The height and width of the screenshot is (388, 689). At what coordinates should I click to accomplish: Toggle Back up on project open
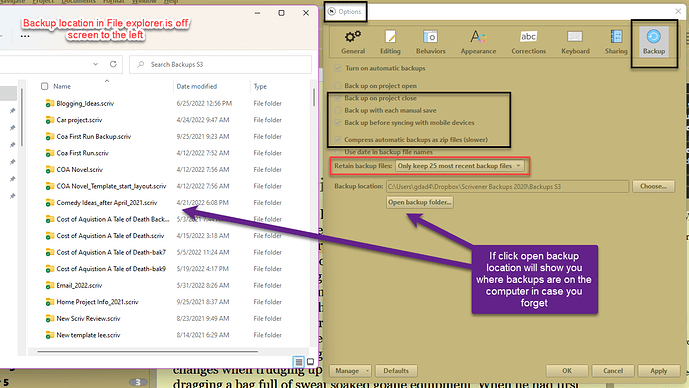(x=338, y=86)
